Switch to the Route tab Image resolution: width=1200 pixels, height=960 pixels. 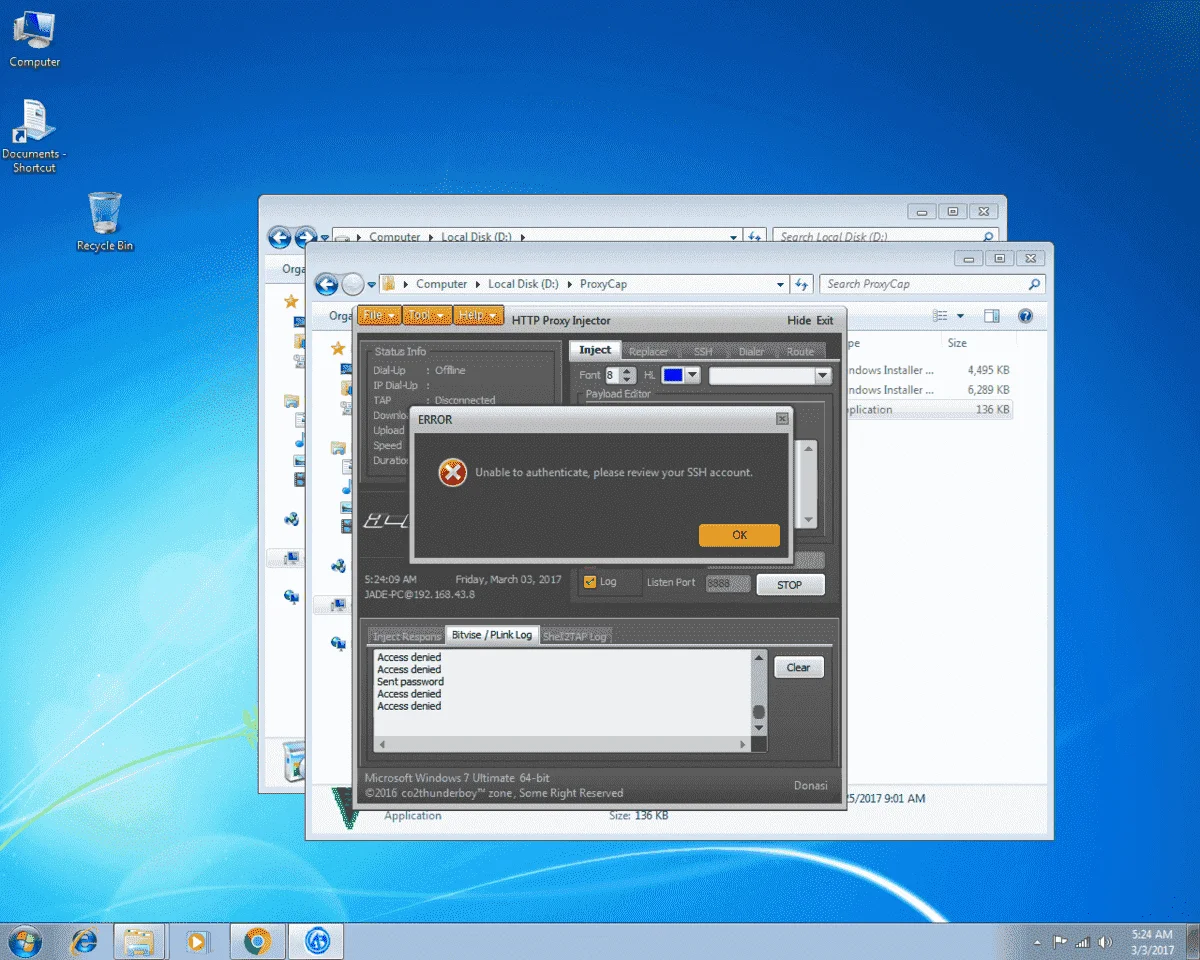[x=800, y=351]
